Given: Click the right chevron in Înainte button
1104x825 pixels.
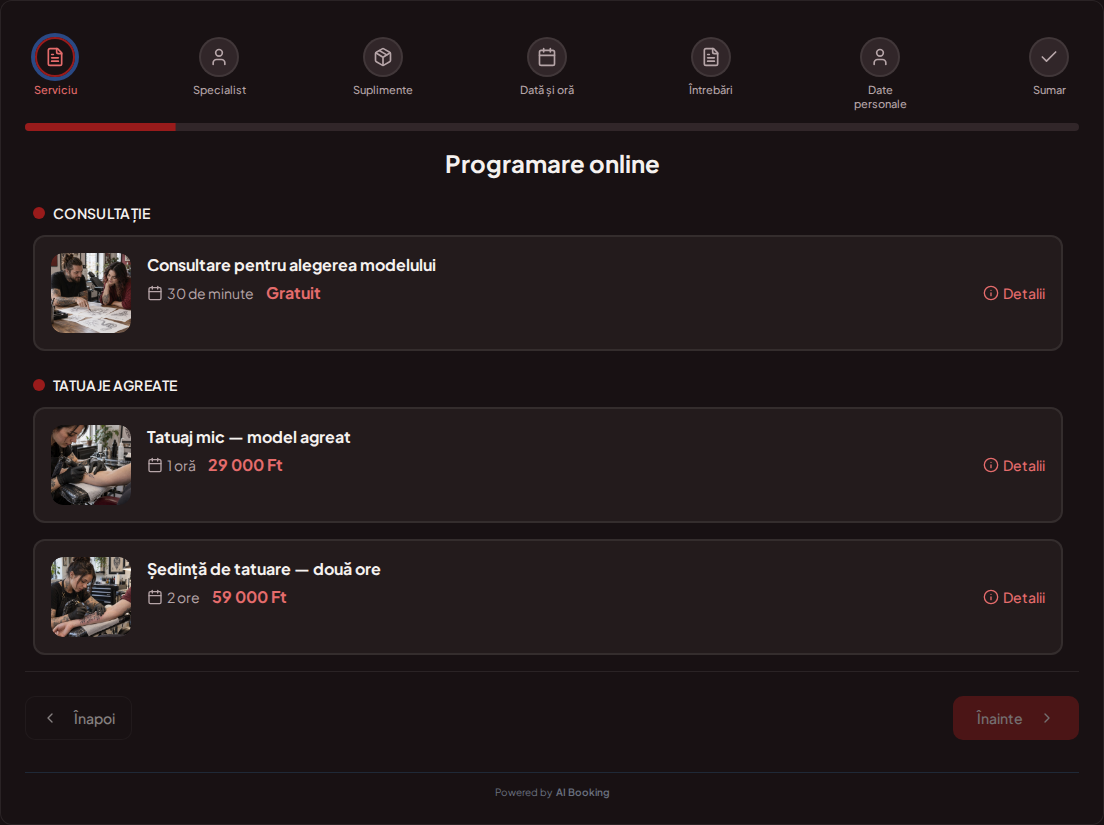Looking at the screenshot, I should [x=1047, y=718].
